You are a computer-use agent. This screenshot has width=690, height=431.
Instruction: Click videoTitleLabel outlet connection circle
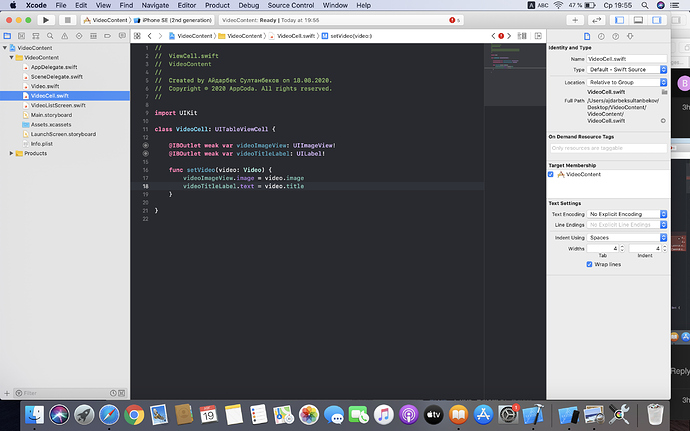[146, 154]
